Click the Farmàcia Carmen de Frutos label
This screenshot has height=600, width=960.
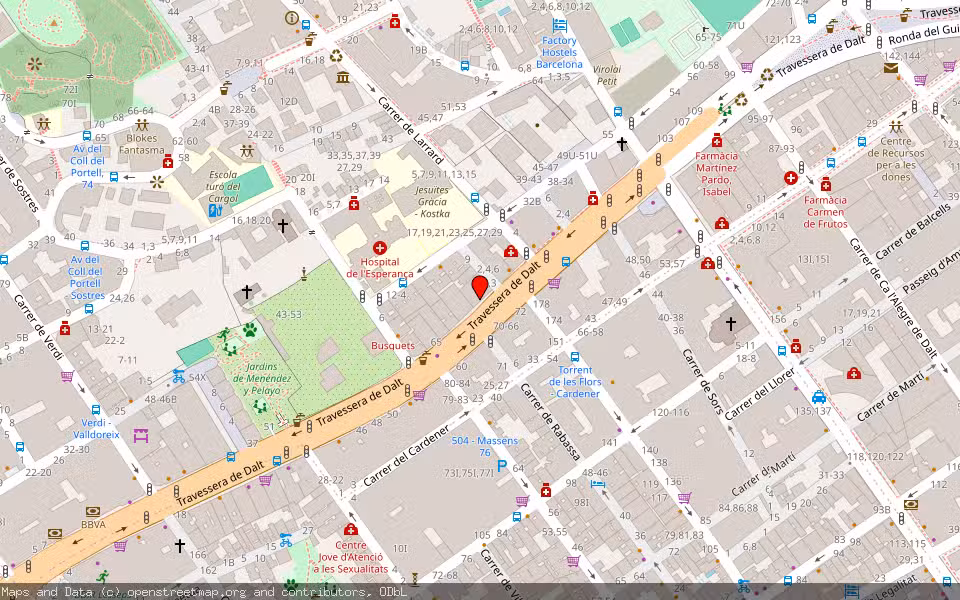[x=825, y=212]
